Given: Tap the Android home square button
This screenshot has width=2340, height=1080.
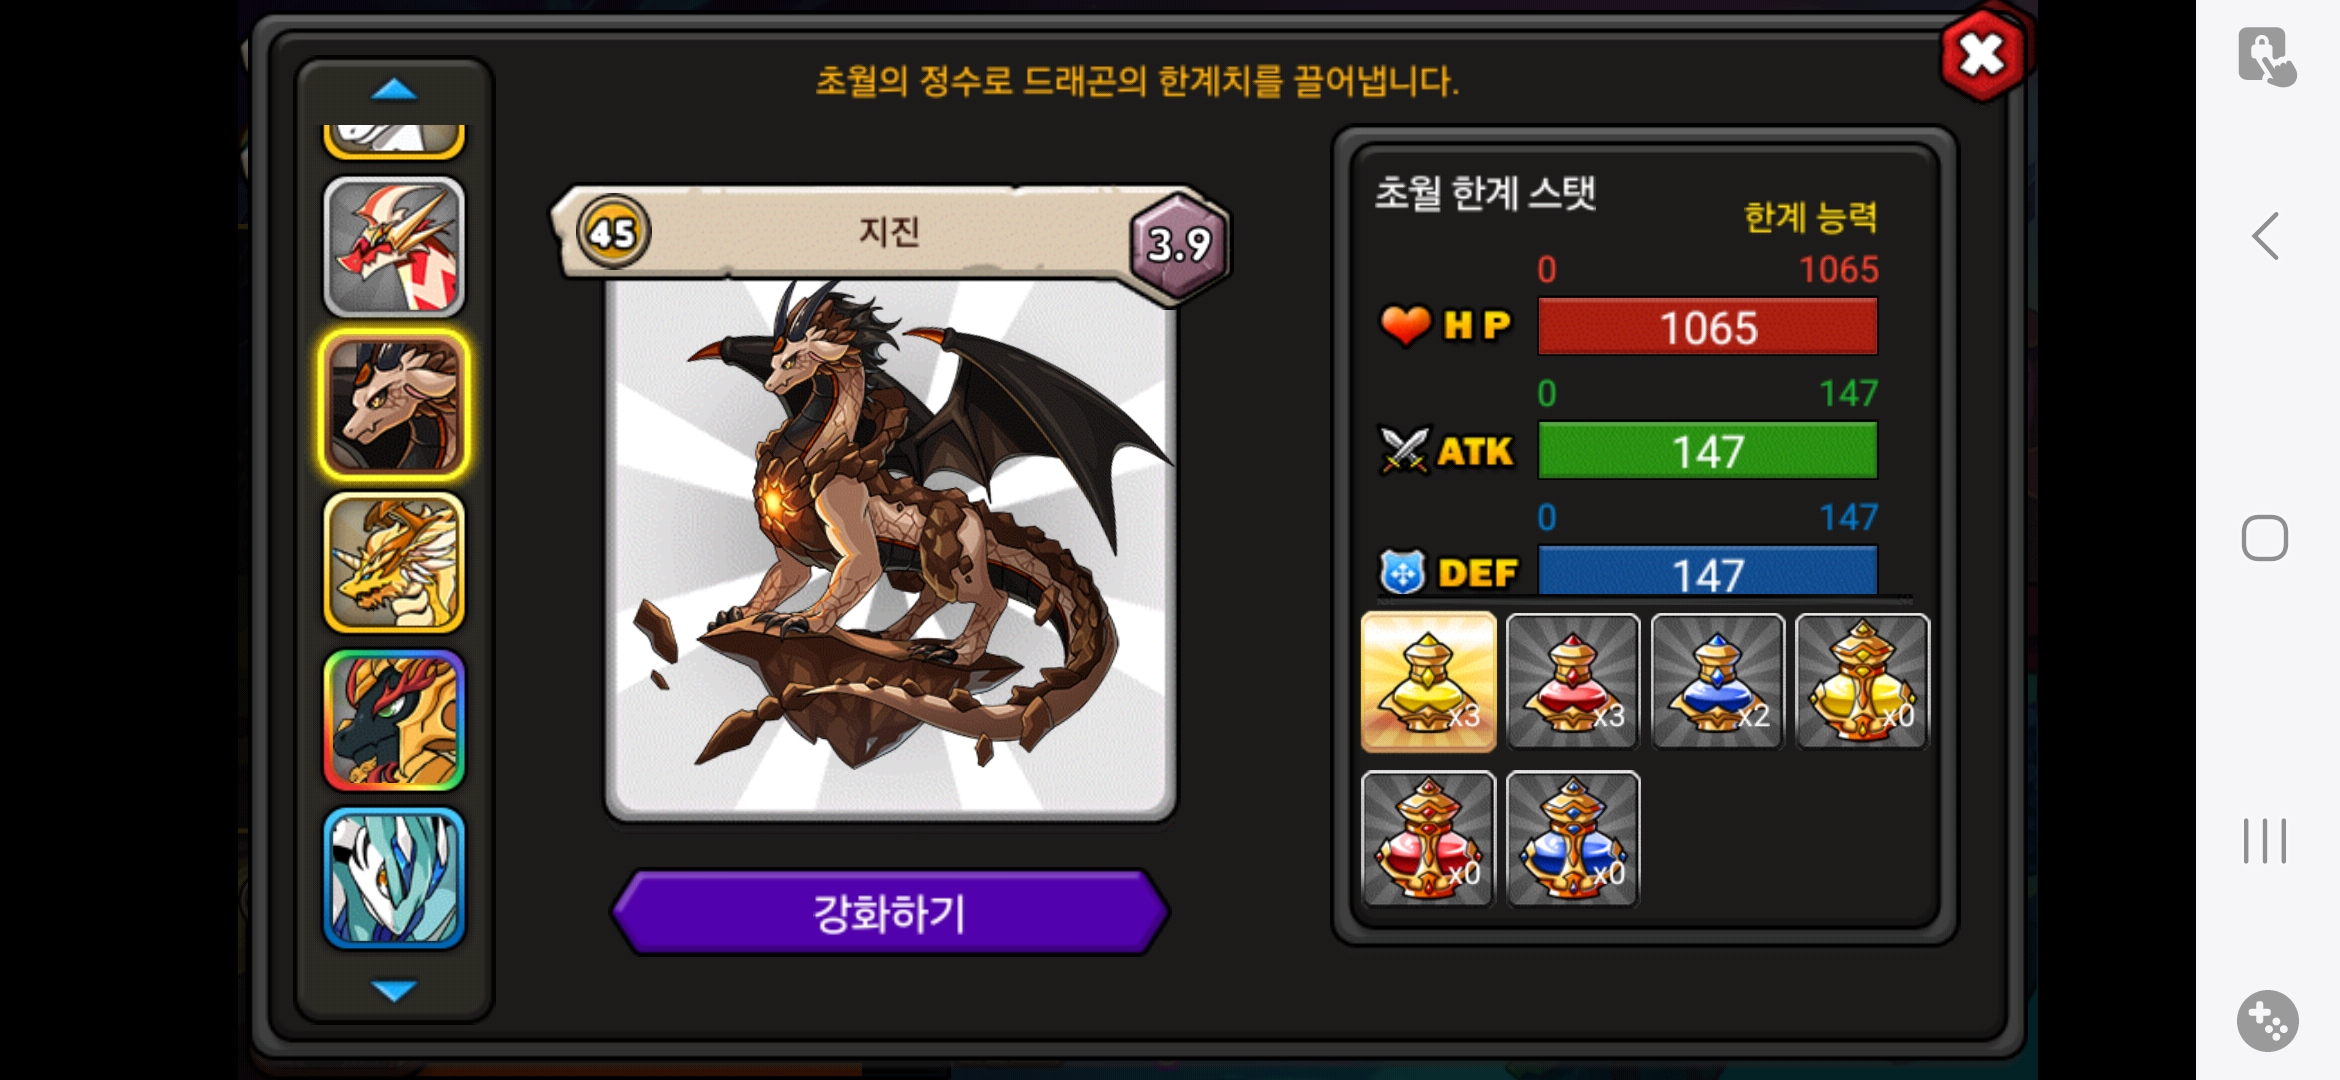Looking at the screenshot, I should coord(2265,539).
